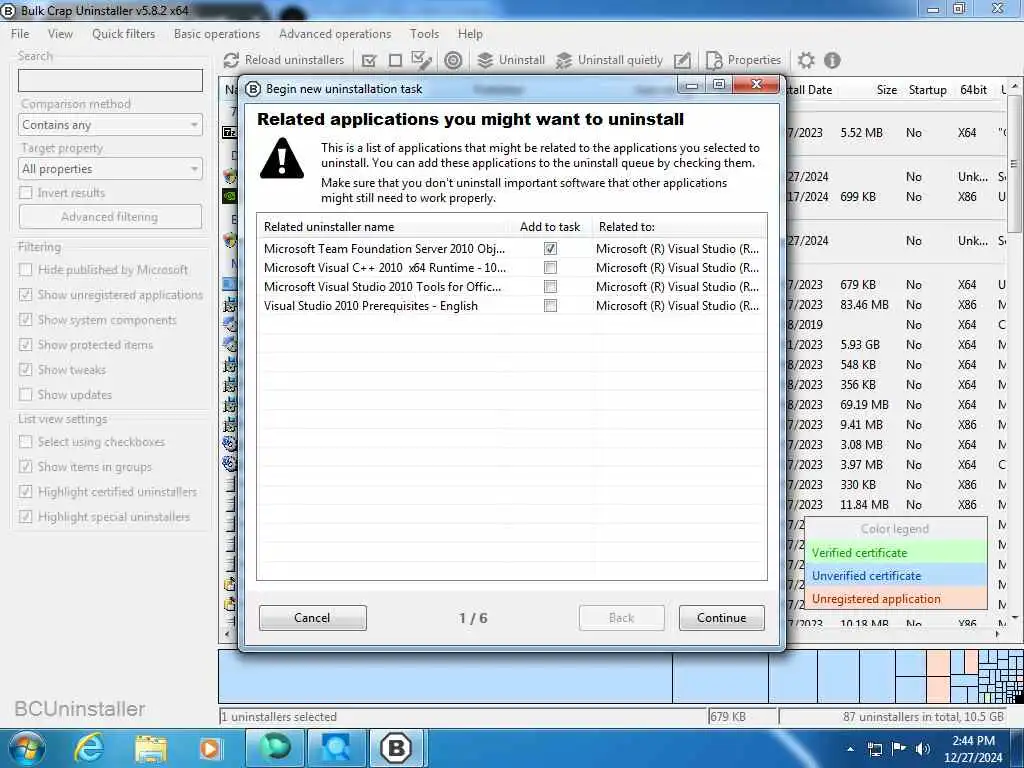Check Visual Studio 2010 Tools for Office box

click(551, 287)
